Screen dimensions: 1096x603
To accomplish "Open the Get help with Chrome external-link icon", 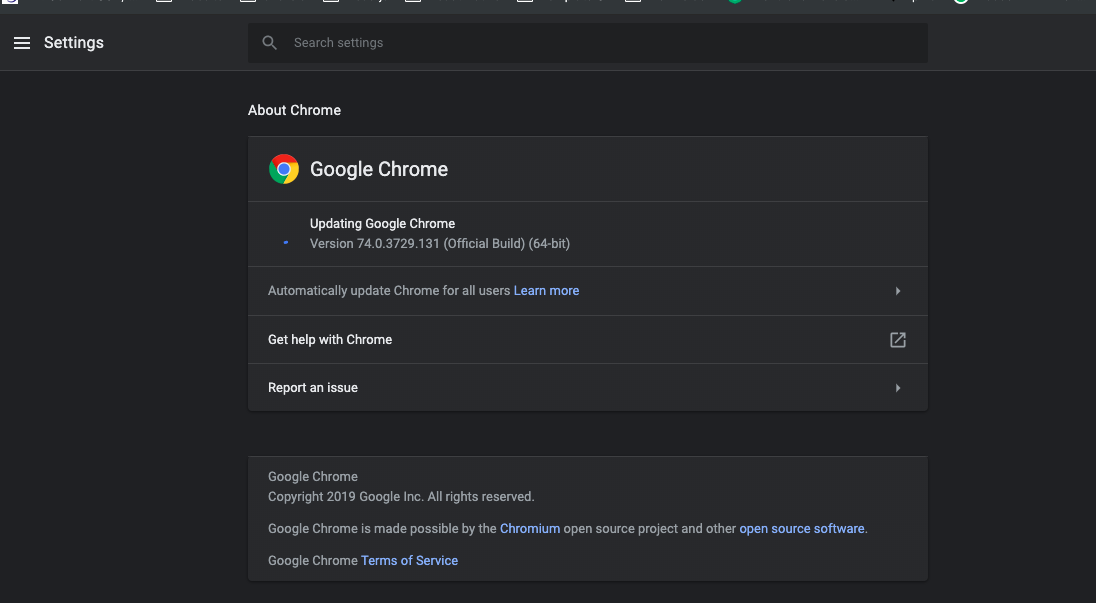I will click(x=897, y=340).
